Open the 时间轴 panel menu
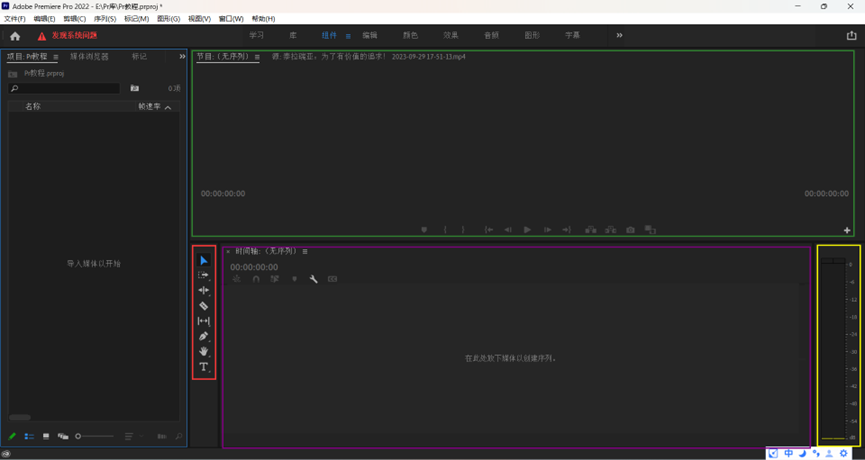 pos(305,252)
